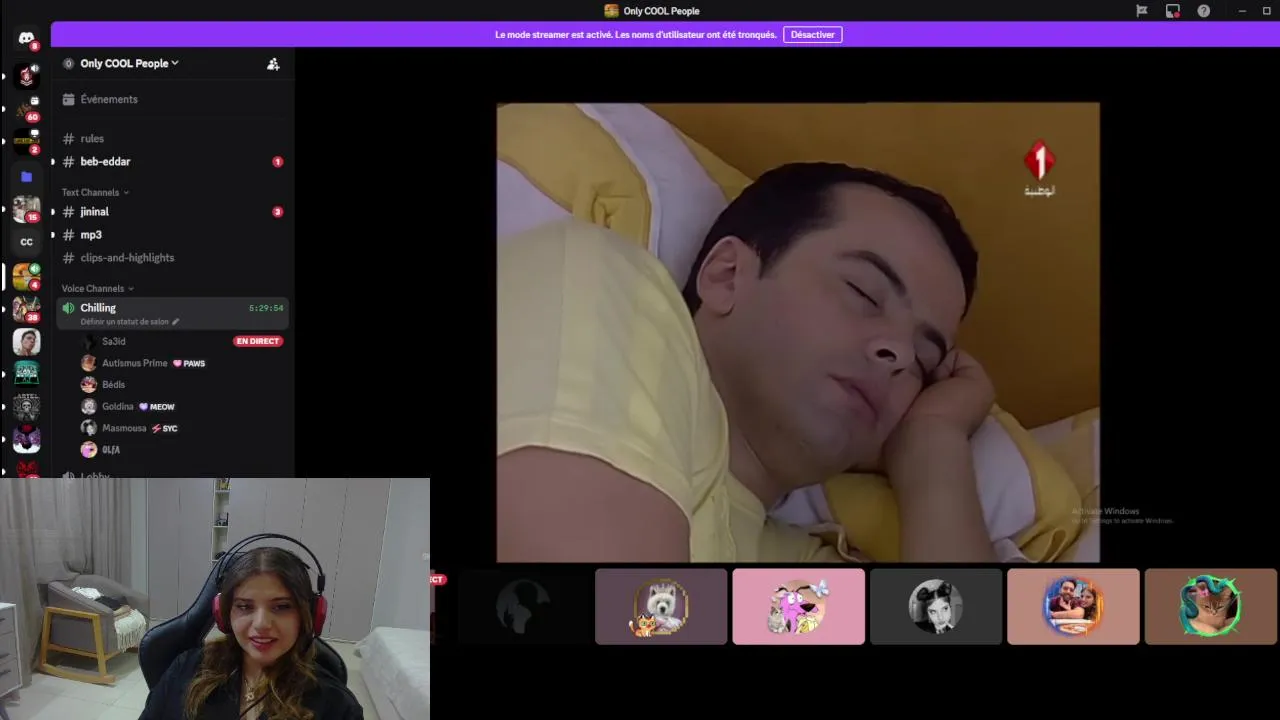Open the beb-eddar channel
Viewport: 1280px width, 720px height.
click(x=172, y=162)
